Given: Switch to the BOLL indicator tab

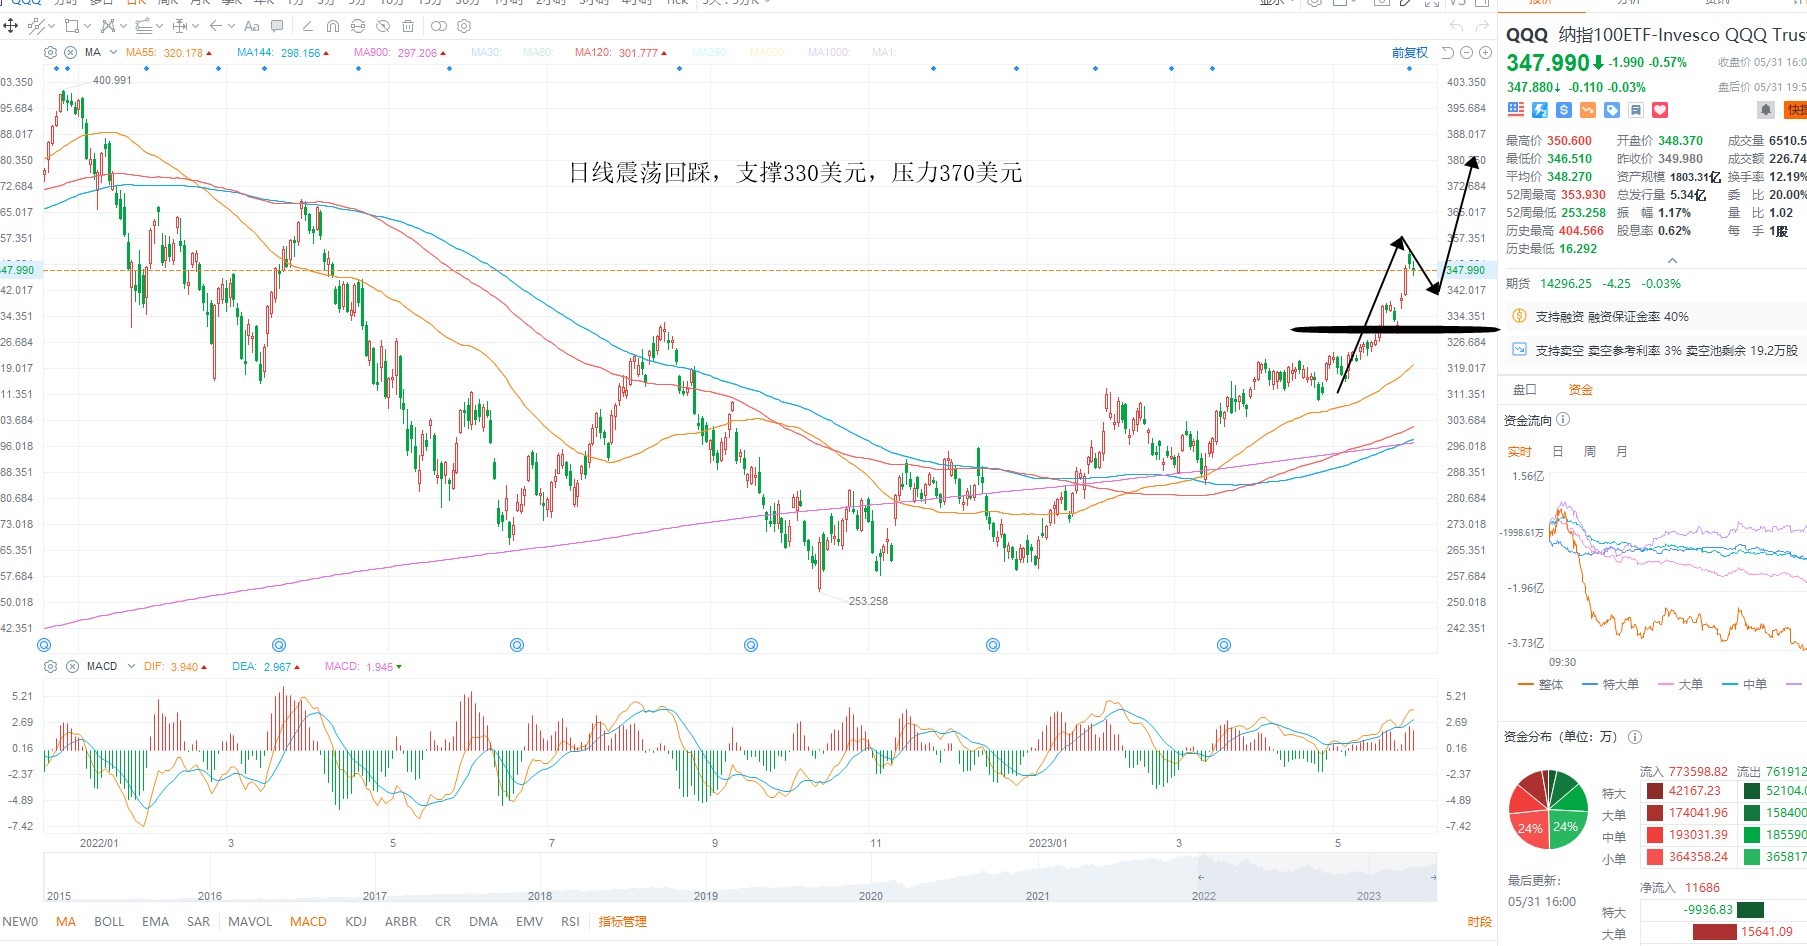Looking at the screenshot, I should tap(109, 922).
